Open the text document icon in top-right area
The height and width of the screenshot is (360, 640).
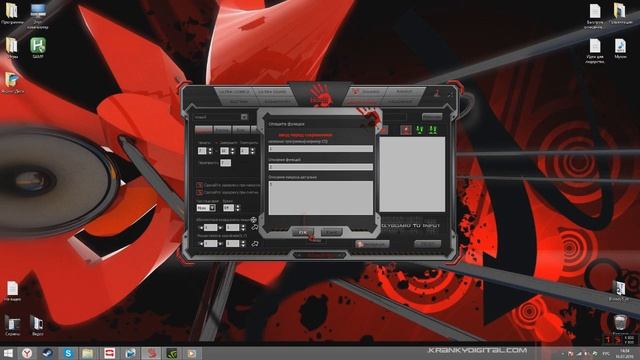coord(595,16)
